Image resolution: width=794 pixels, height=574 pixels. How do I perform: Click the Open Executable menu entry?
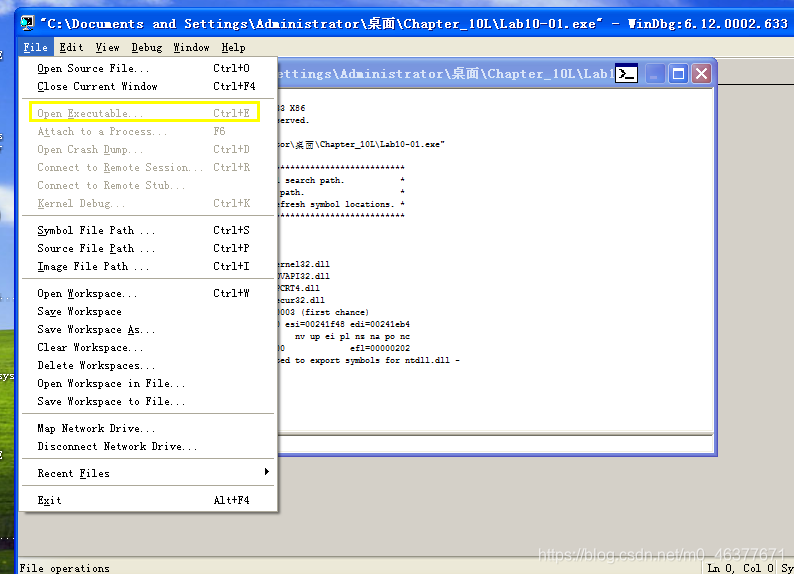(148, 113)
